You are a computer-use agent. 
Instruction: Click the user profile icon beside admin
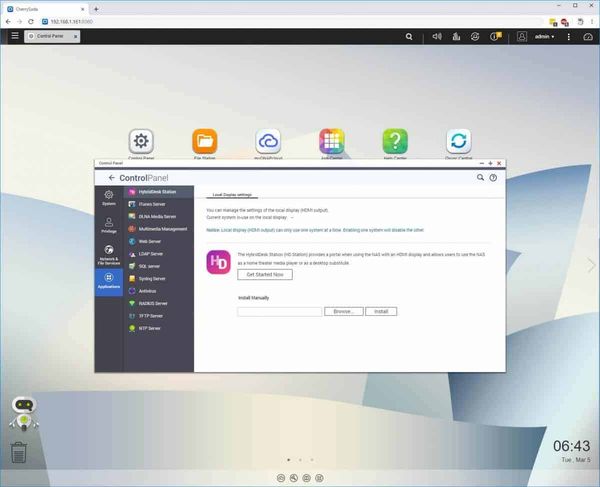point(522,36)
